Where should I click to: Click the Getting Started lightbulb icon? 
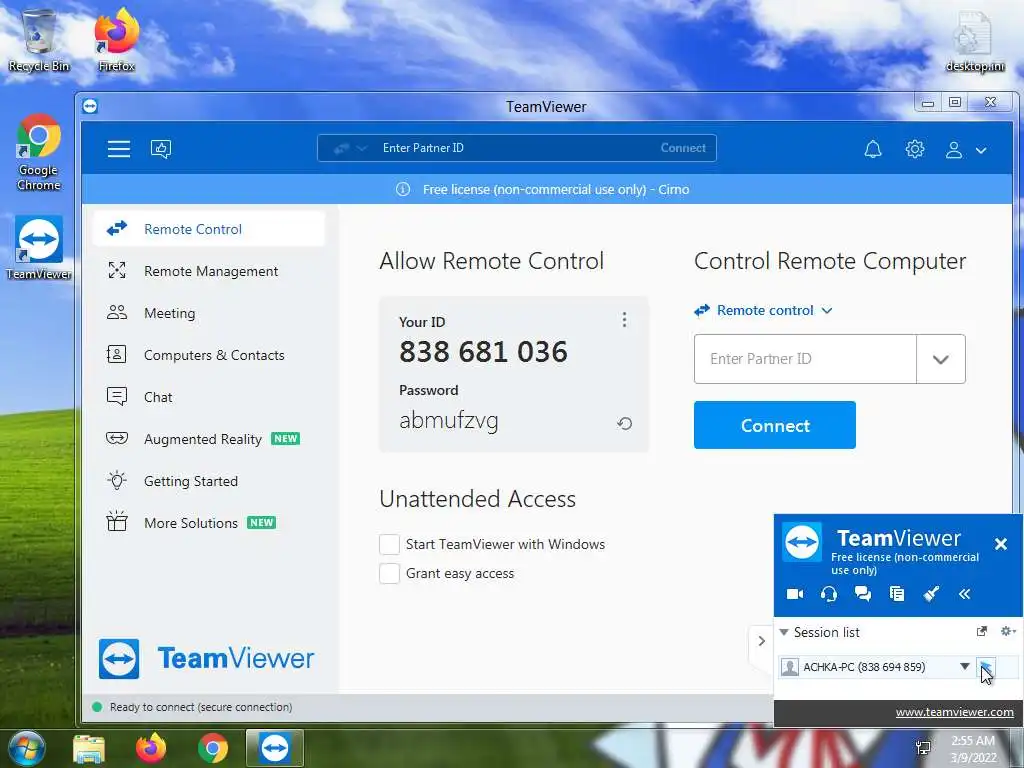click(x=117, y=480)
